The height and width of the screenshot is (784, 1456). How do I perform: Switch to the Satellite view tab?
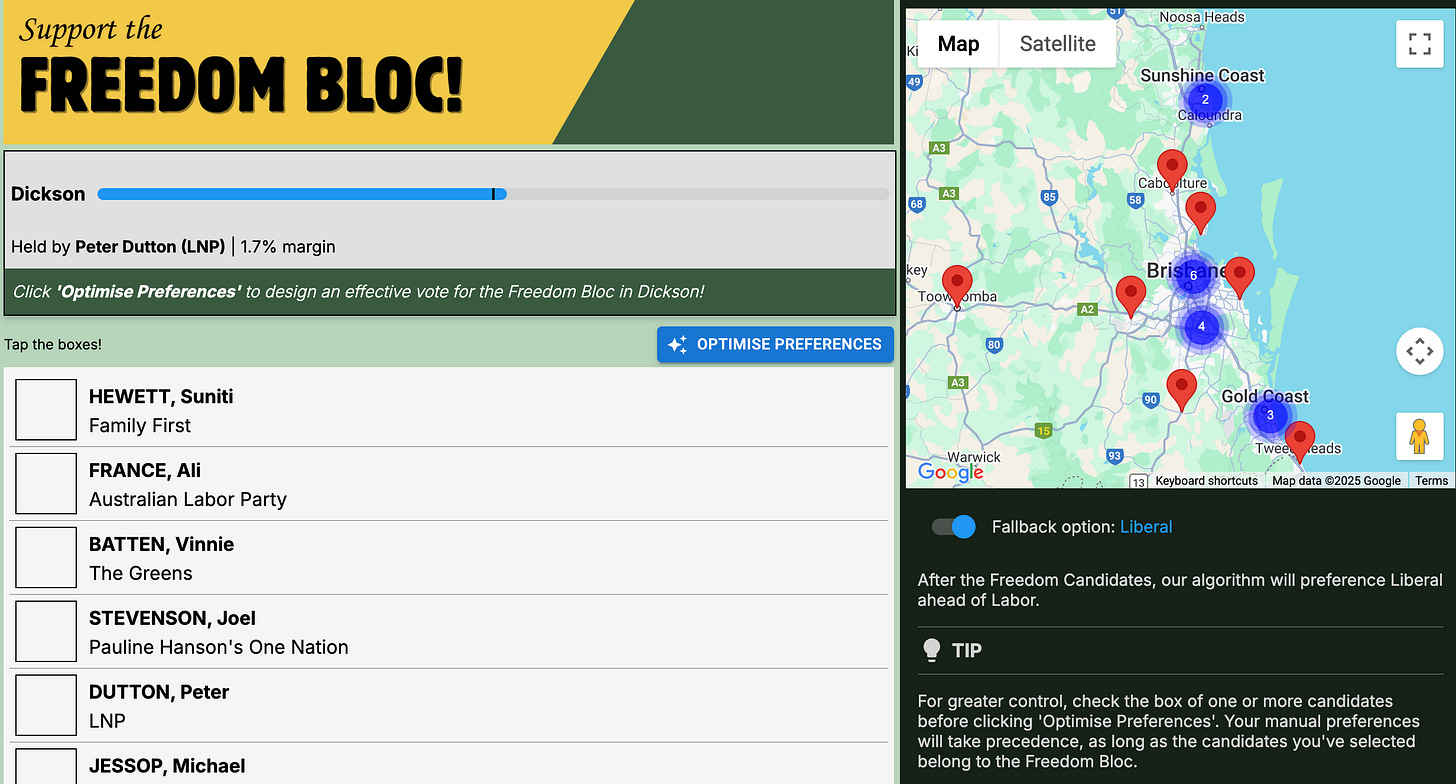point(1057,44)
